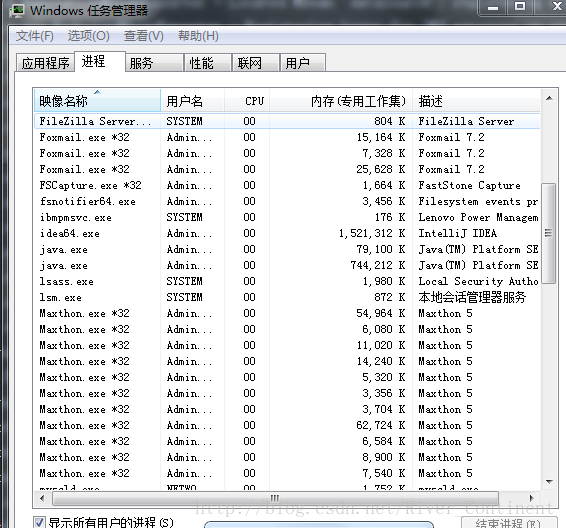Screen dimensions: 566x528
Task: Click the Task Manager title bar icon
Action: point(17,10)
